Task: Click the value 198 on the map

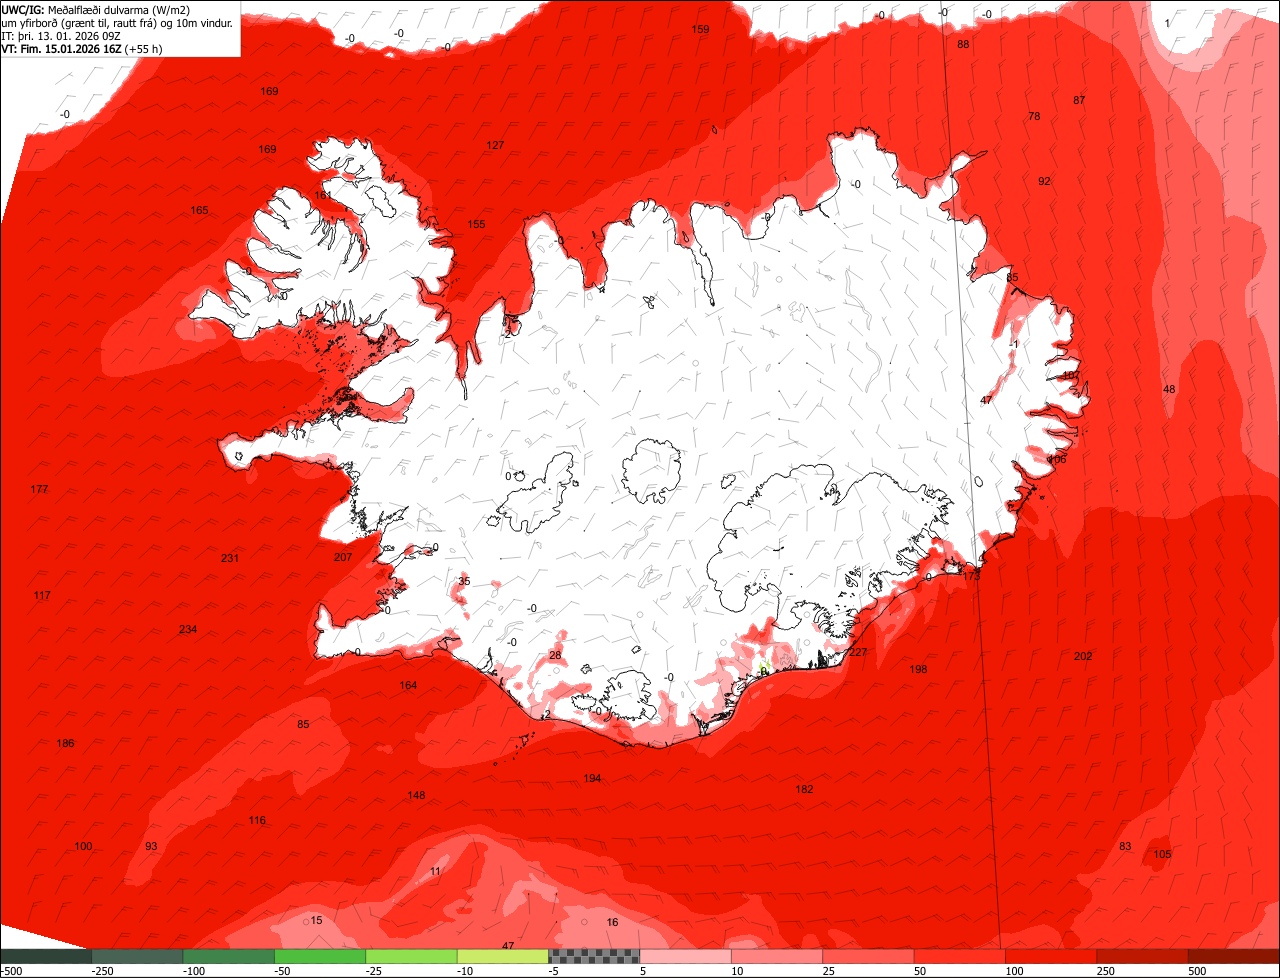Action: [918, 669]
